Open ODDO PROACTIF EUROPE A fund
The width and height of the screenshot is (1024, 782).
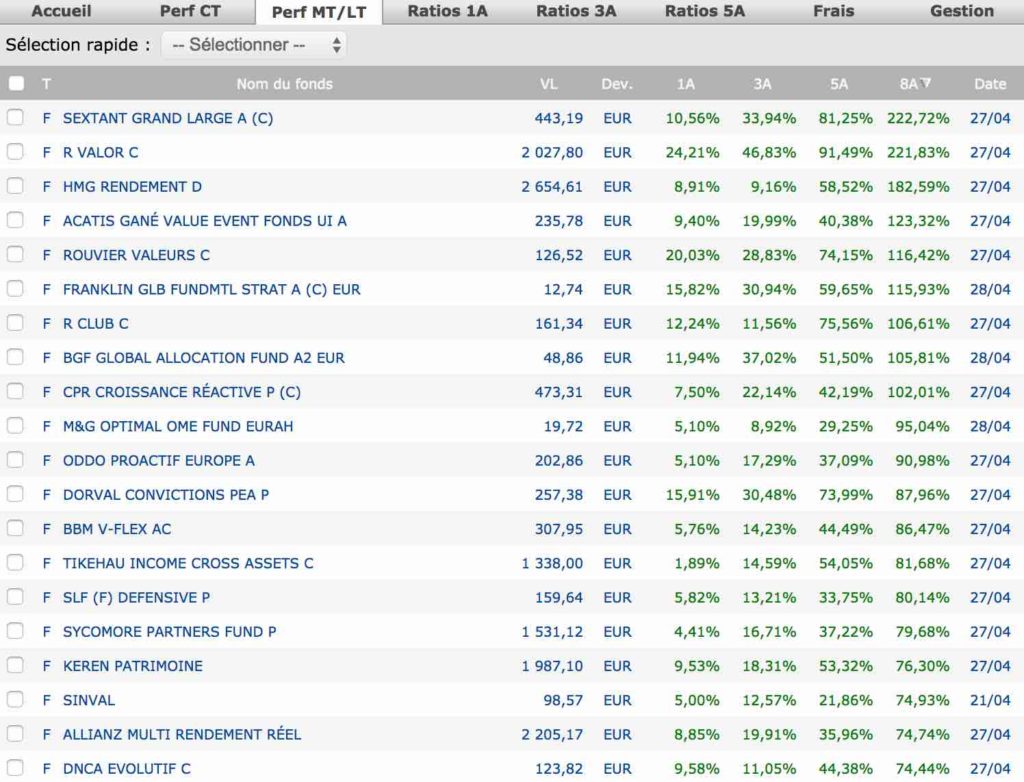159,461
